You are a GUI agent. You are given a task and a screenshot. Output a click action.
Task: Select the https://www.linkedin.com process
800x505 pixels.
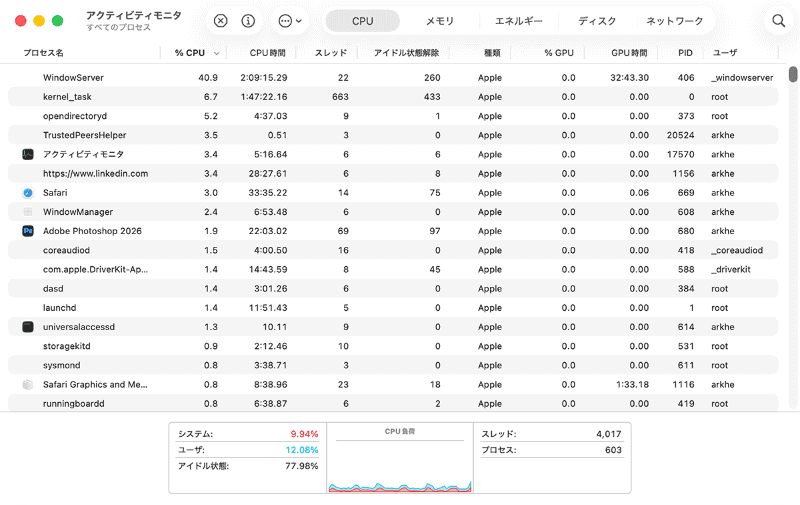[x=393, y=173]
